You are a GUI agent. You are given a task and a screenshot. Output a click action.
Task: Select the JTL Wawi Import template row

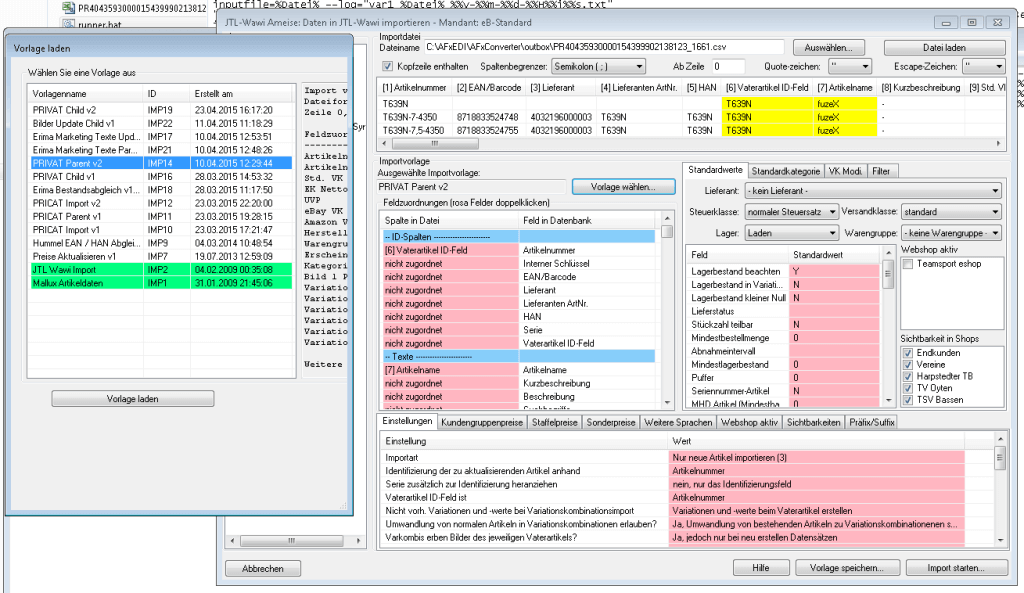coord(160,270)
